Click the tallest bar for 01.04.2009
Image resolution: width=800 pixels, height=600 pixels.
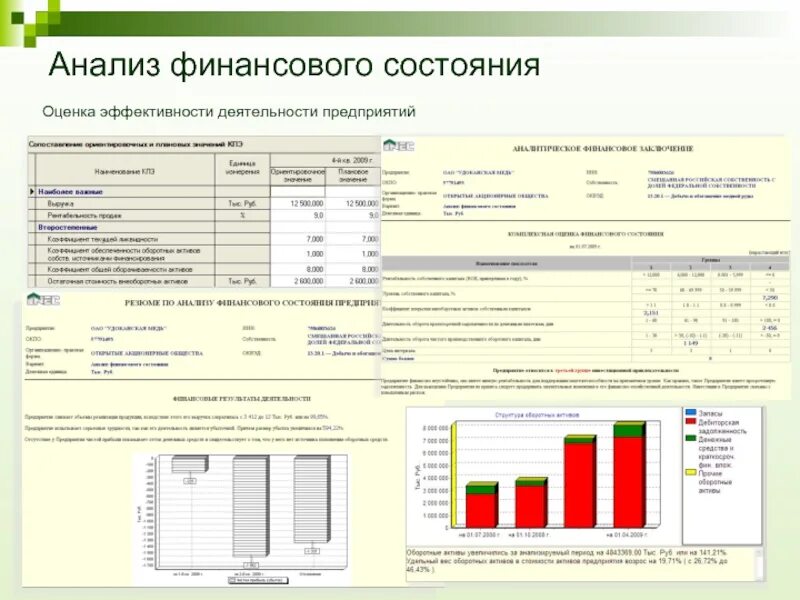pos(629,475)
